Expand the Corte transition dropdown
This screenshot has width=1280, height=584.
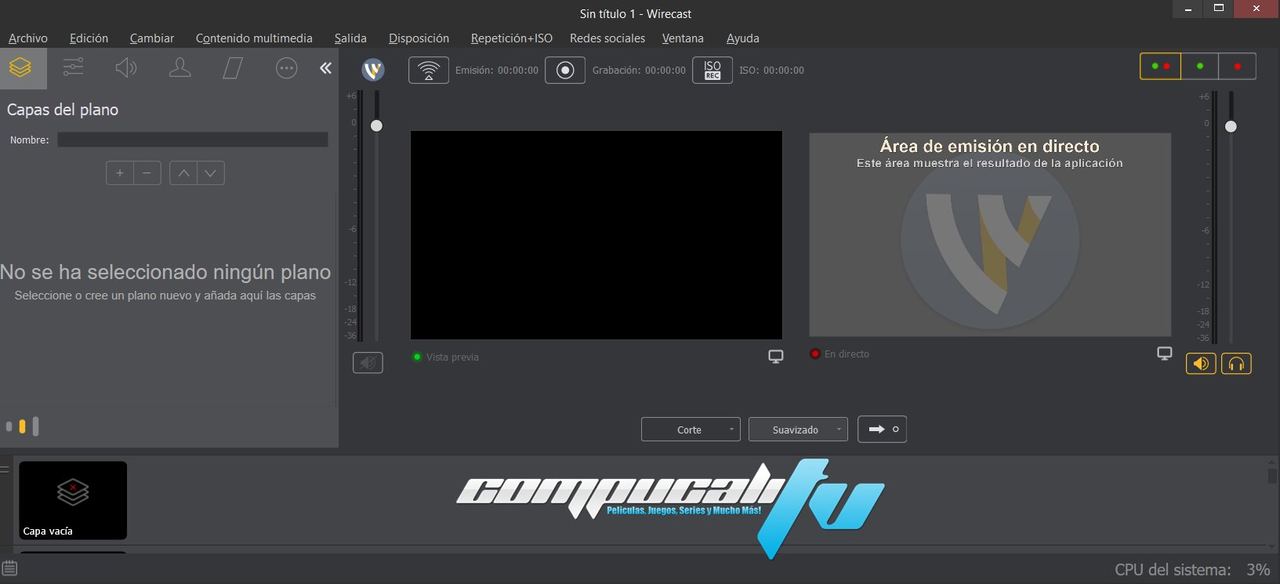point(691,429)
